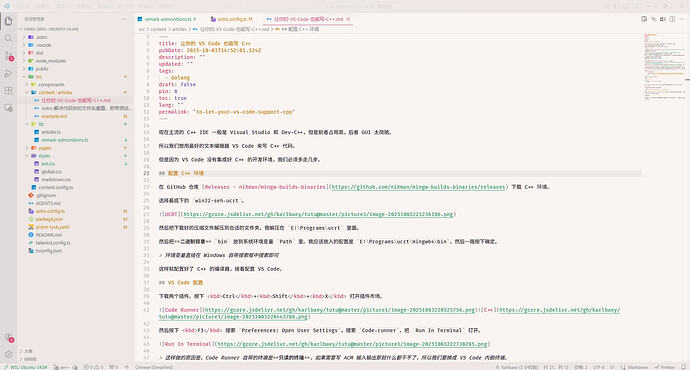
Task: Expand the .vscode folder
Action: click(x=43, y=45)
